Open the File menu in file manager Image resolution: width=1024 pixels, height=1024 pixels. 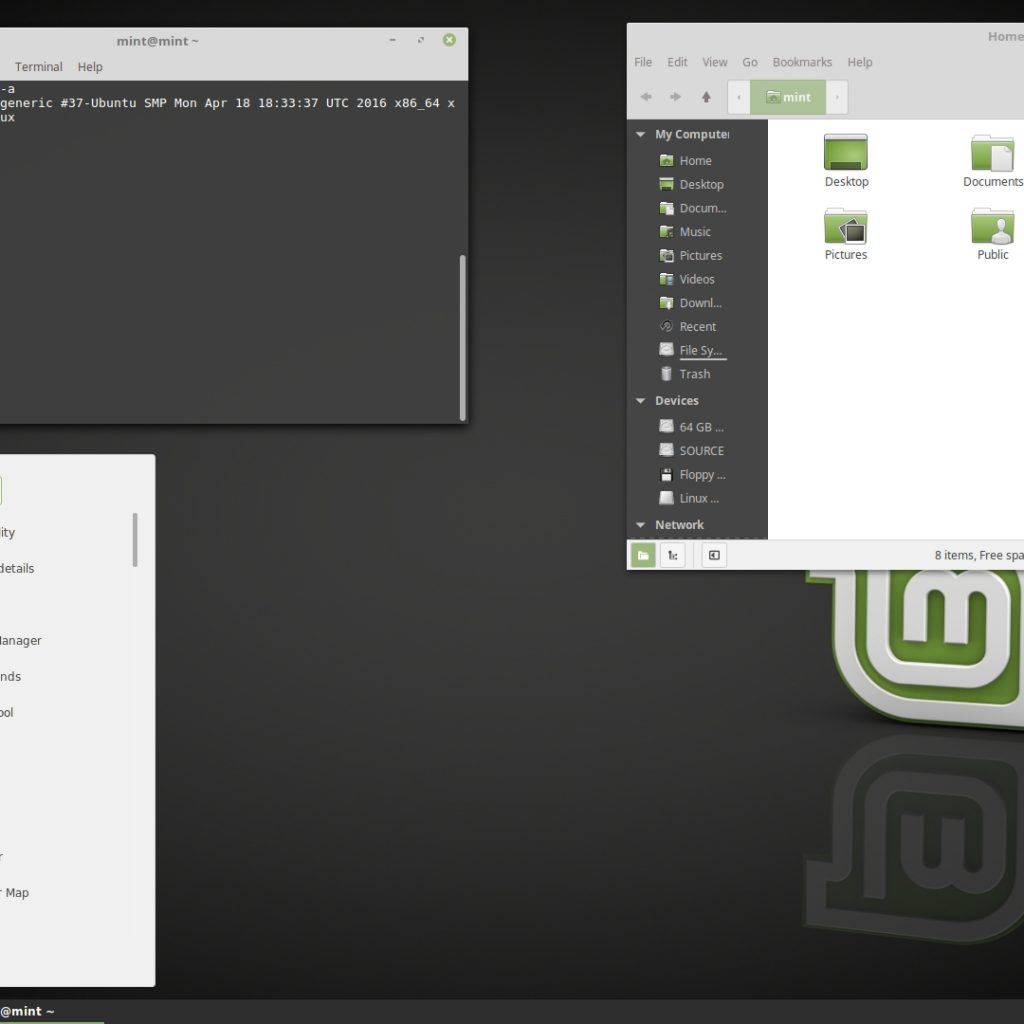[x=643, y=62]
